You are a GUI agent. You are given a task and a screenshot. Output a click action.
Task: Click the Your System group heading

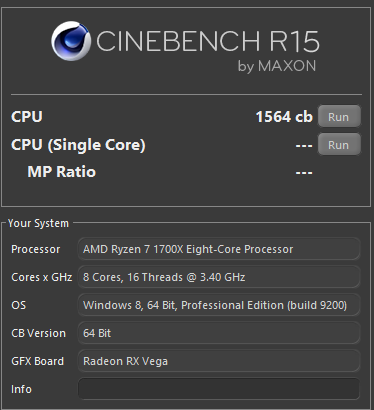(38, 223)
